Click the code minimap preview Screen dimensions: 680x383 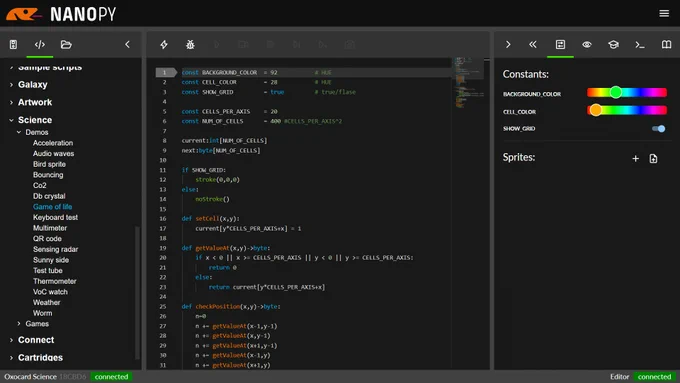point(468,82)
